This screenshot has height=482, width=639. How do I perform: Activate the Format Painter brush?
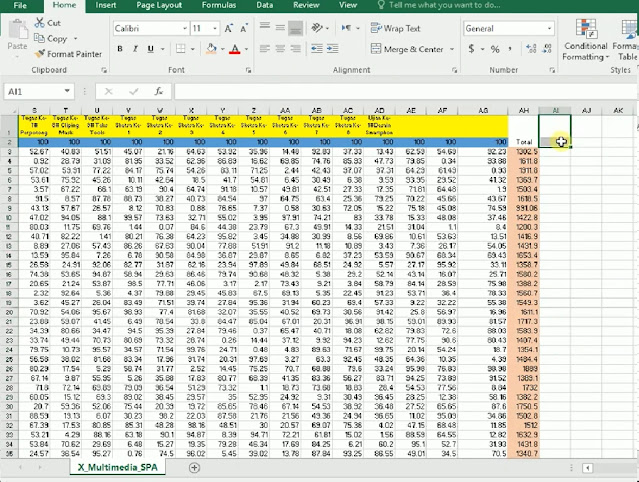coord(40,54)
